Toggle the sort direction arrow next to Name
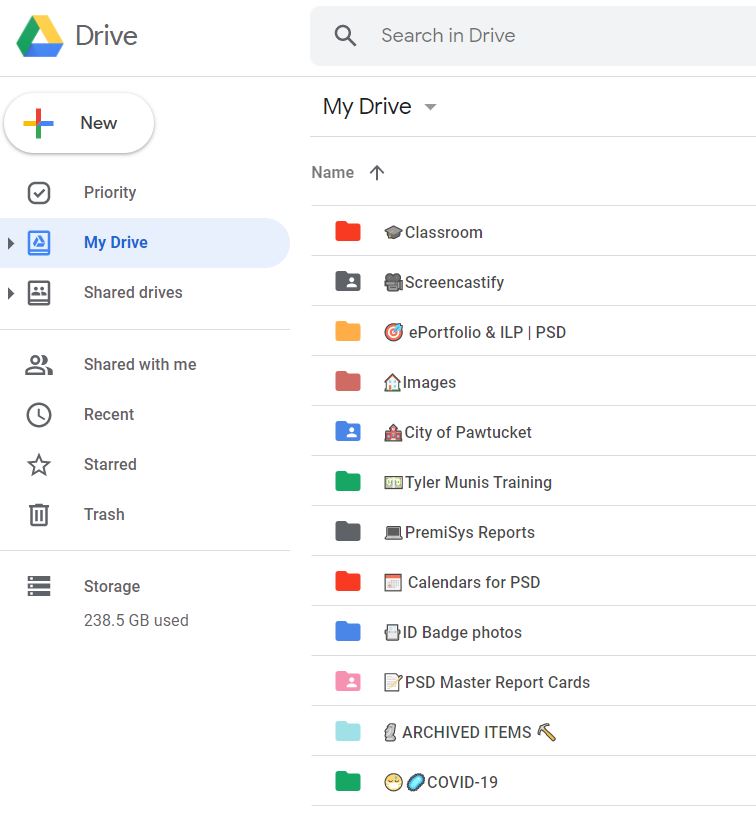756x814 pixels. pos(377,172)
